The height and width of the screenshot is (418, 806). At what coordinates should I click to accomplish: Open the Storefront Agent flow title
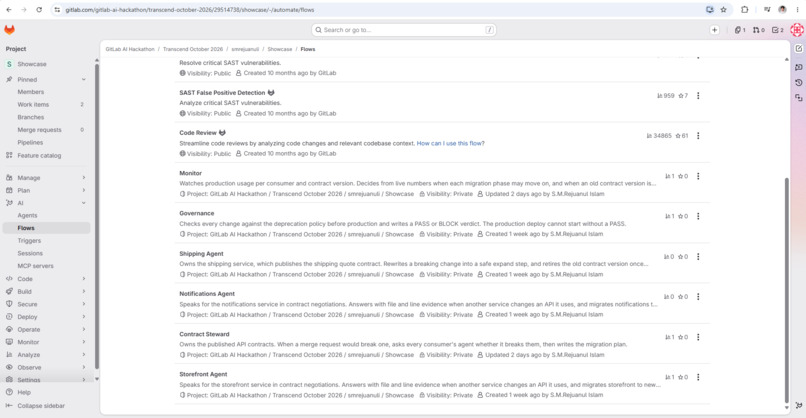click(x=203, y=374)
